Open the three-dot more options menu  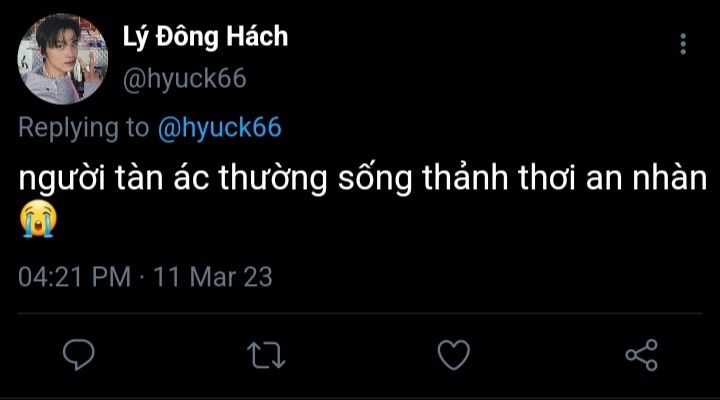click(683, 44)
